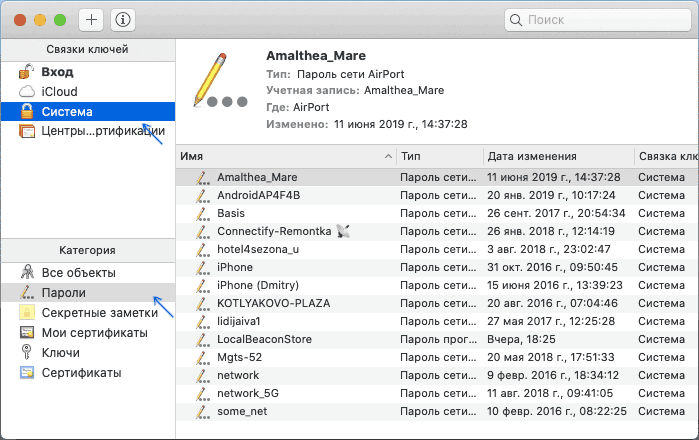Click the satellite icon next to Connectify-Remontka
The width and height of the screenshot is (699, 440).
[343, 231]
